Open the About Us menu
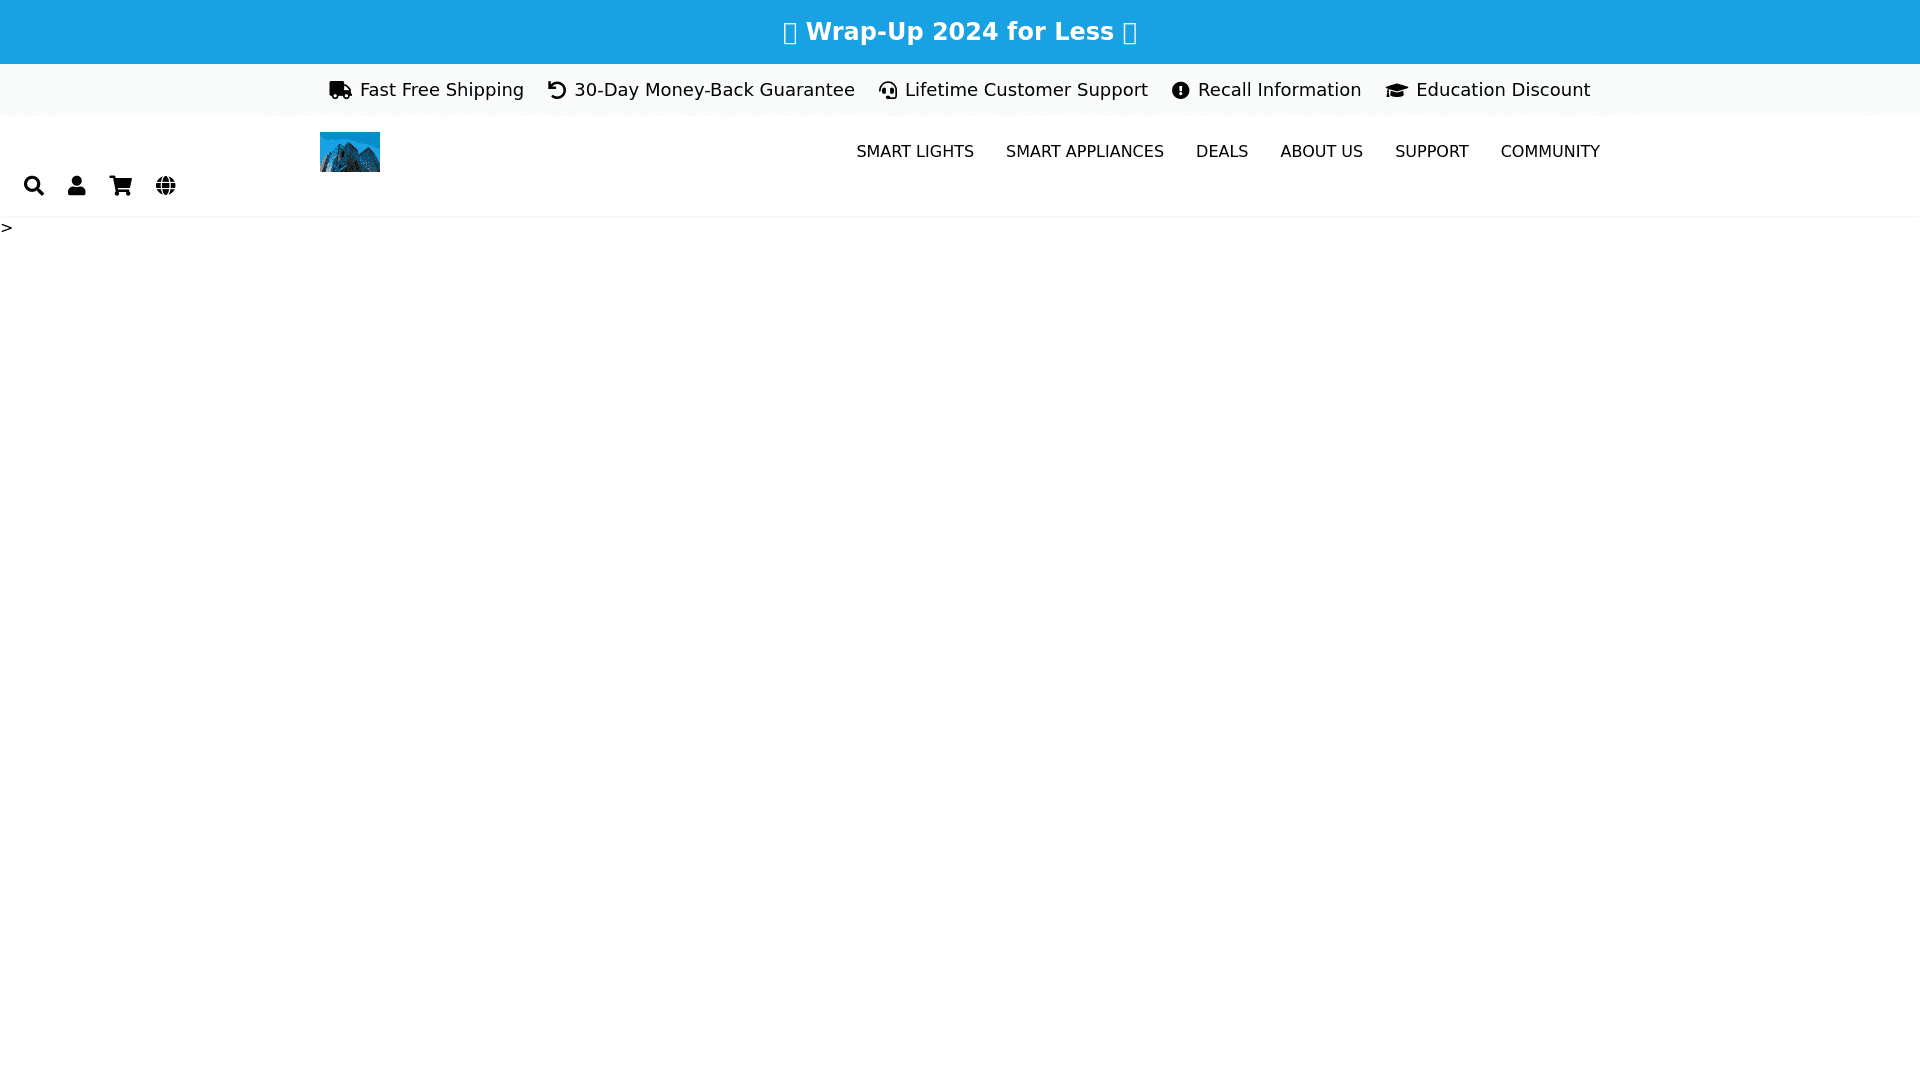Viewport: 1920px width, 1080px height. point(1321,152)
